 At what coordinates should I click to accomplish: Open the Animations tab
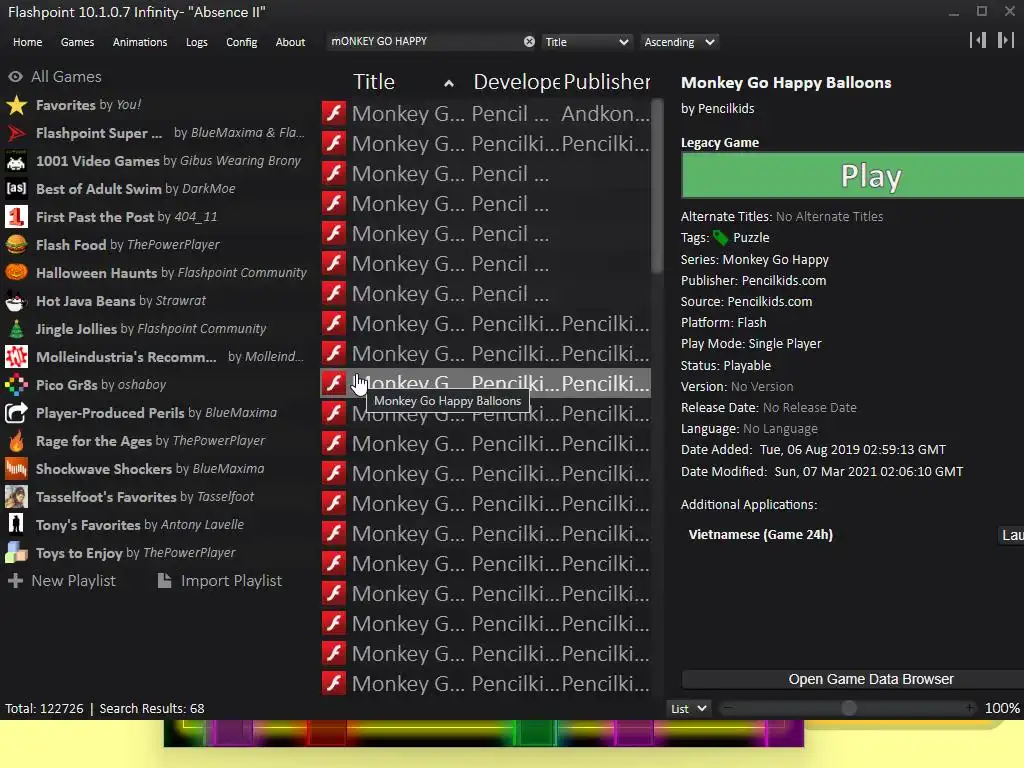[x=140, y=42]
